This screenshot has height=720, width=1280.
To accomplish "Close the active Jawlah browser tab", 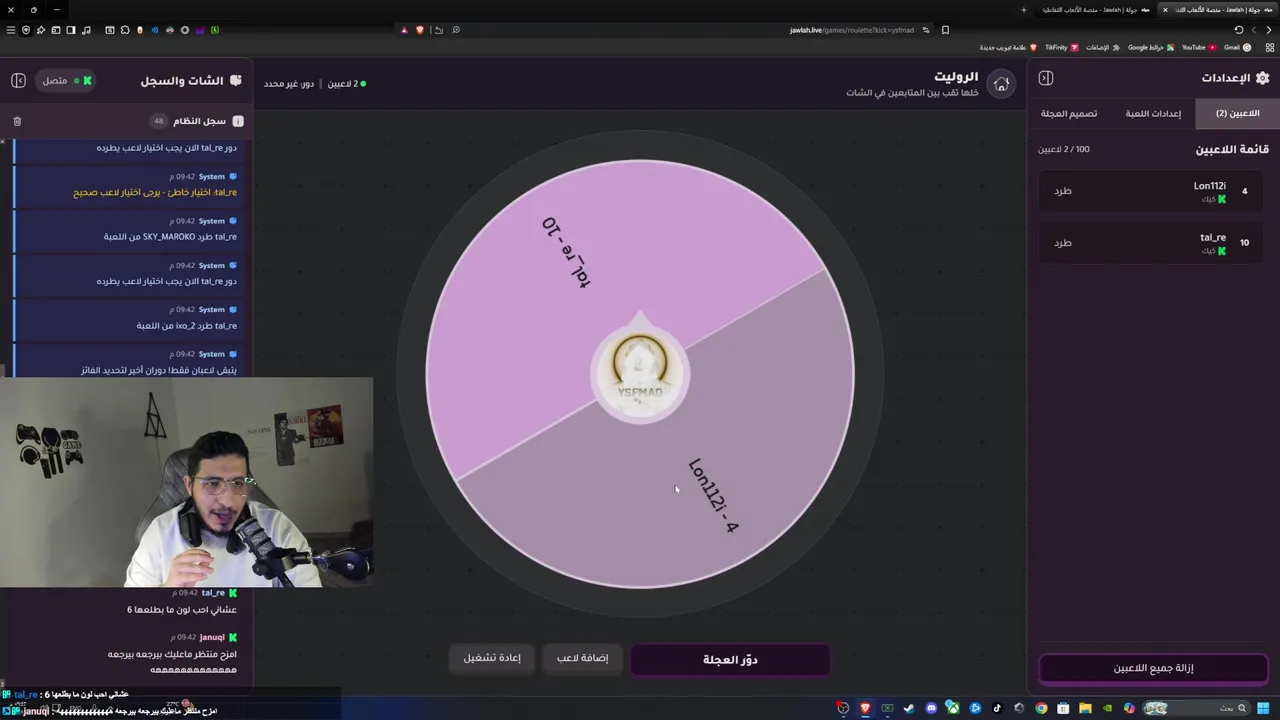I will pos(1165,10).
